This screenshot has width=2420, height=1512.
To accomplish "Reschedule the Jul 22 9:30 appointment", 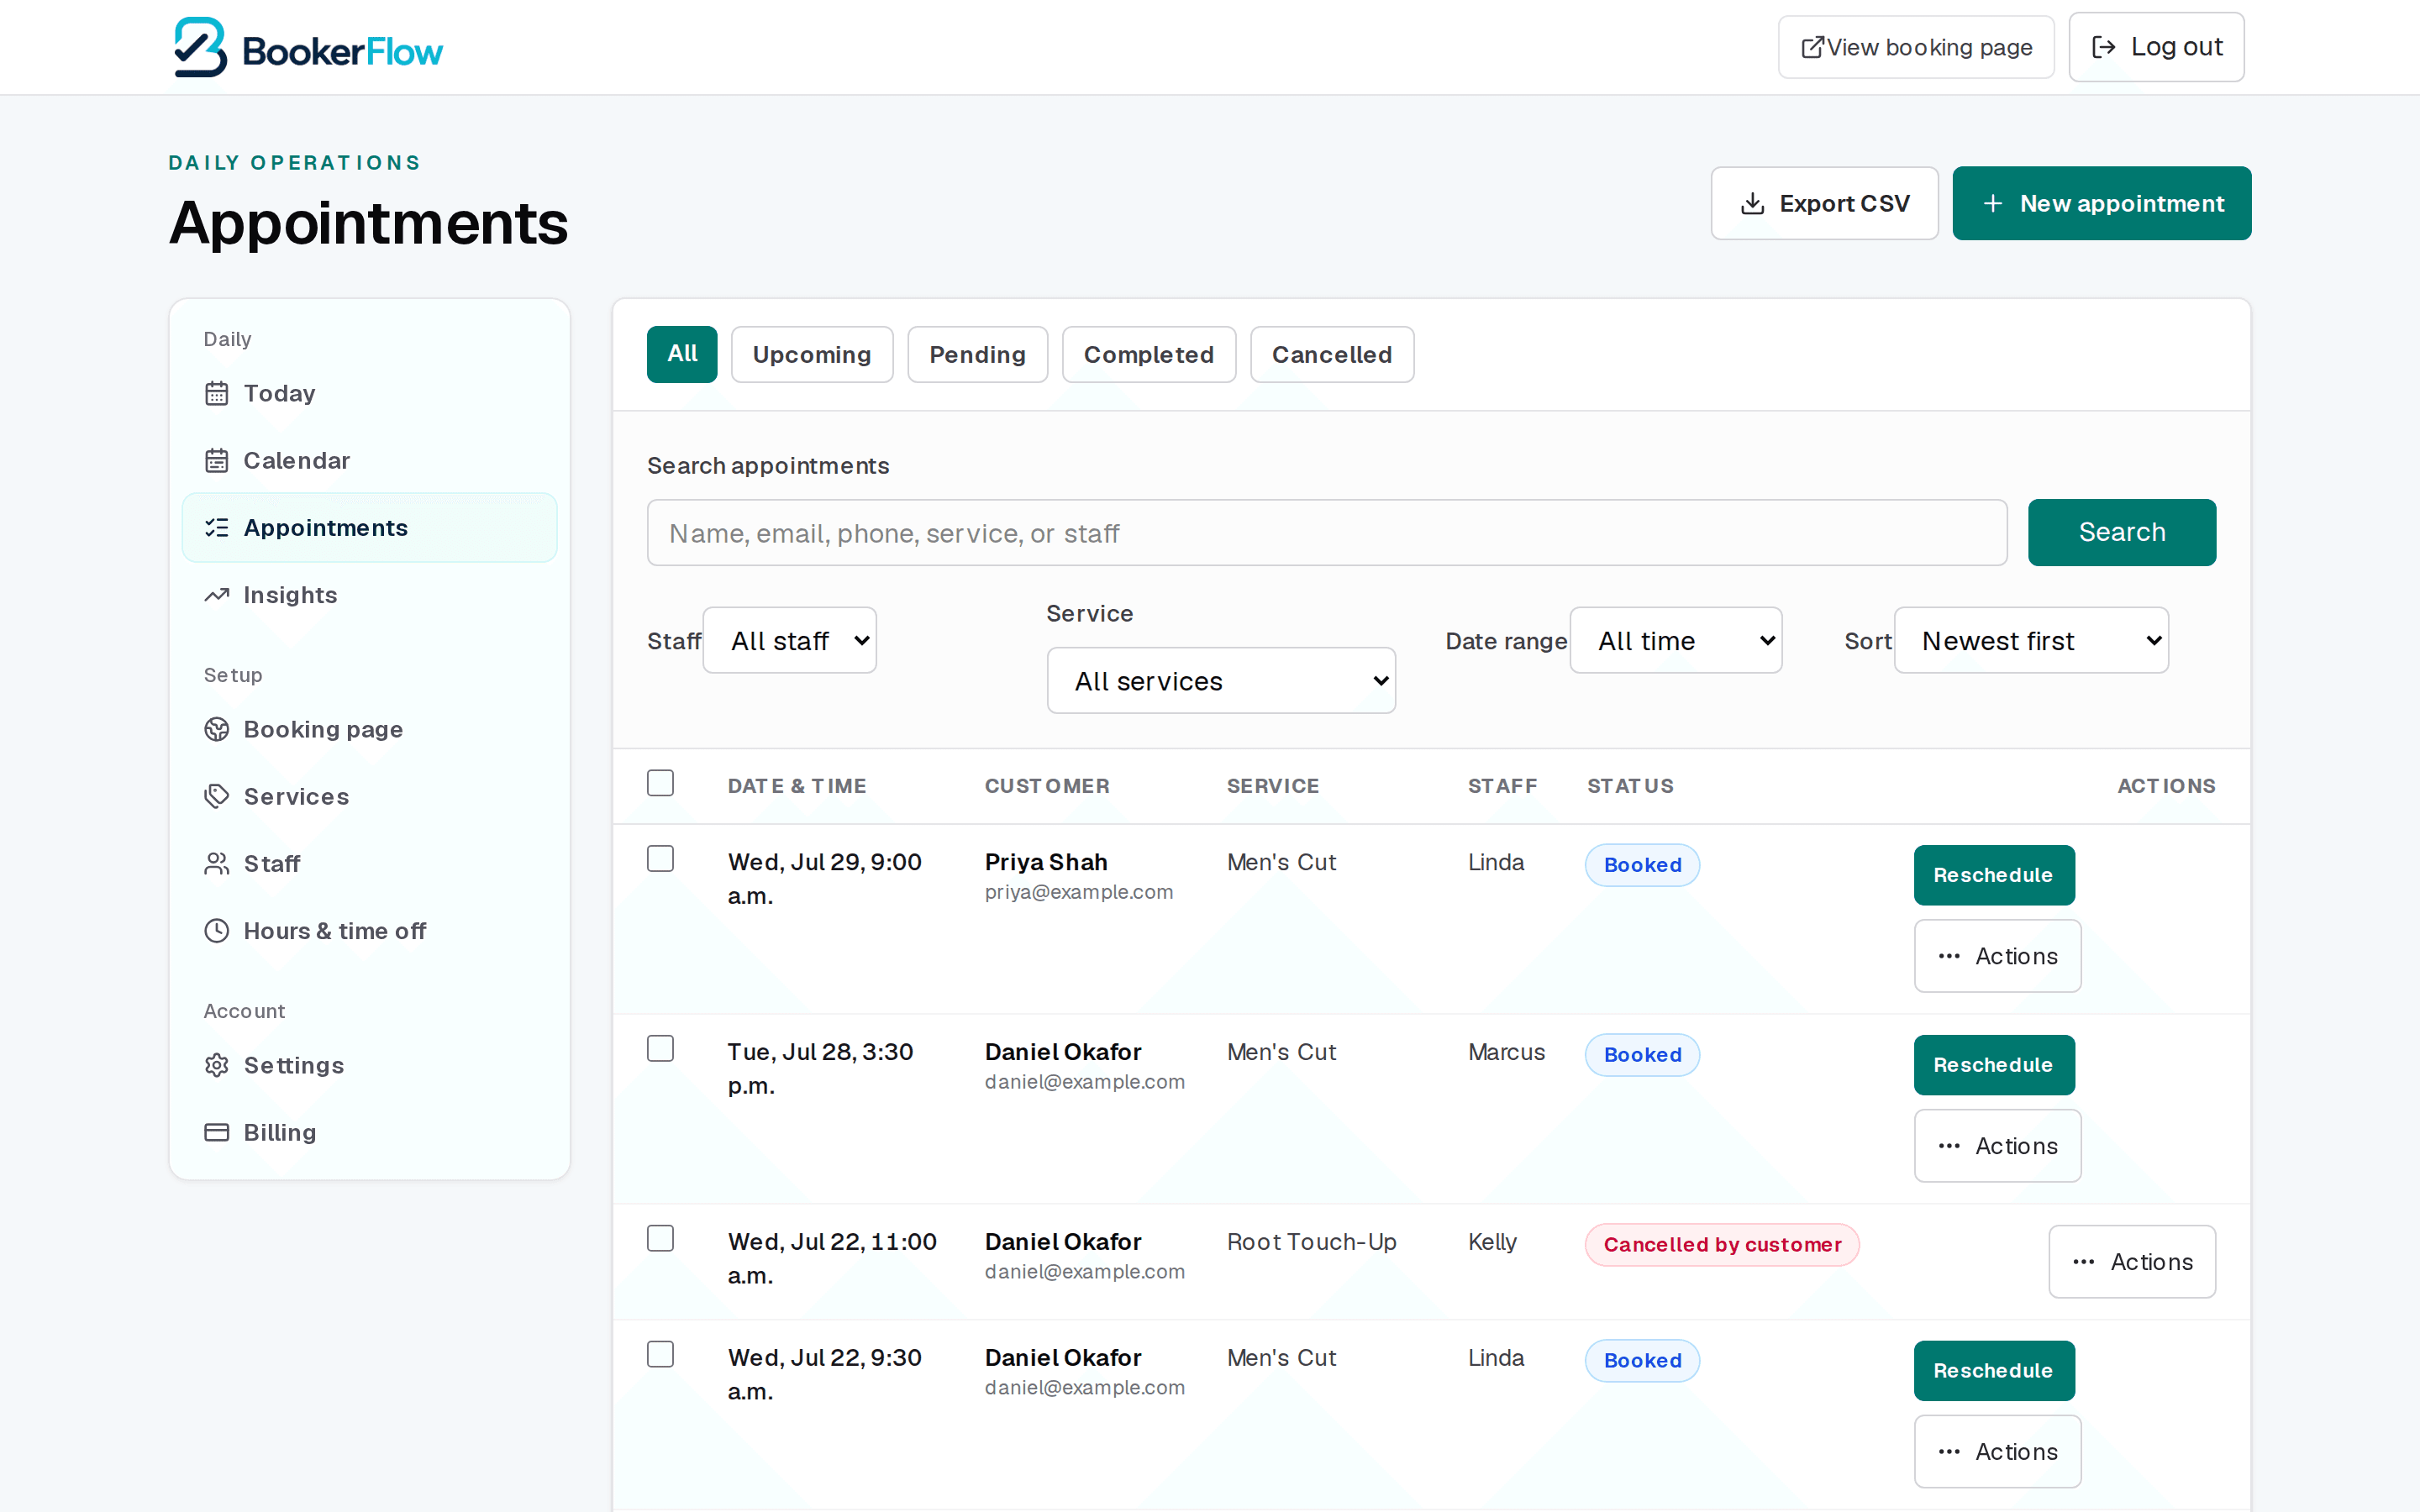I will tap(1994, 1371).
